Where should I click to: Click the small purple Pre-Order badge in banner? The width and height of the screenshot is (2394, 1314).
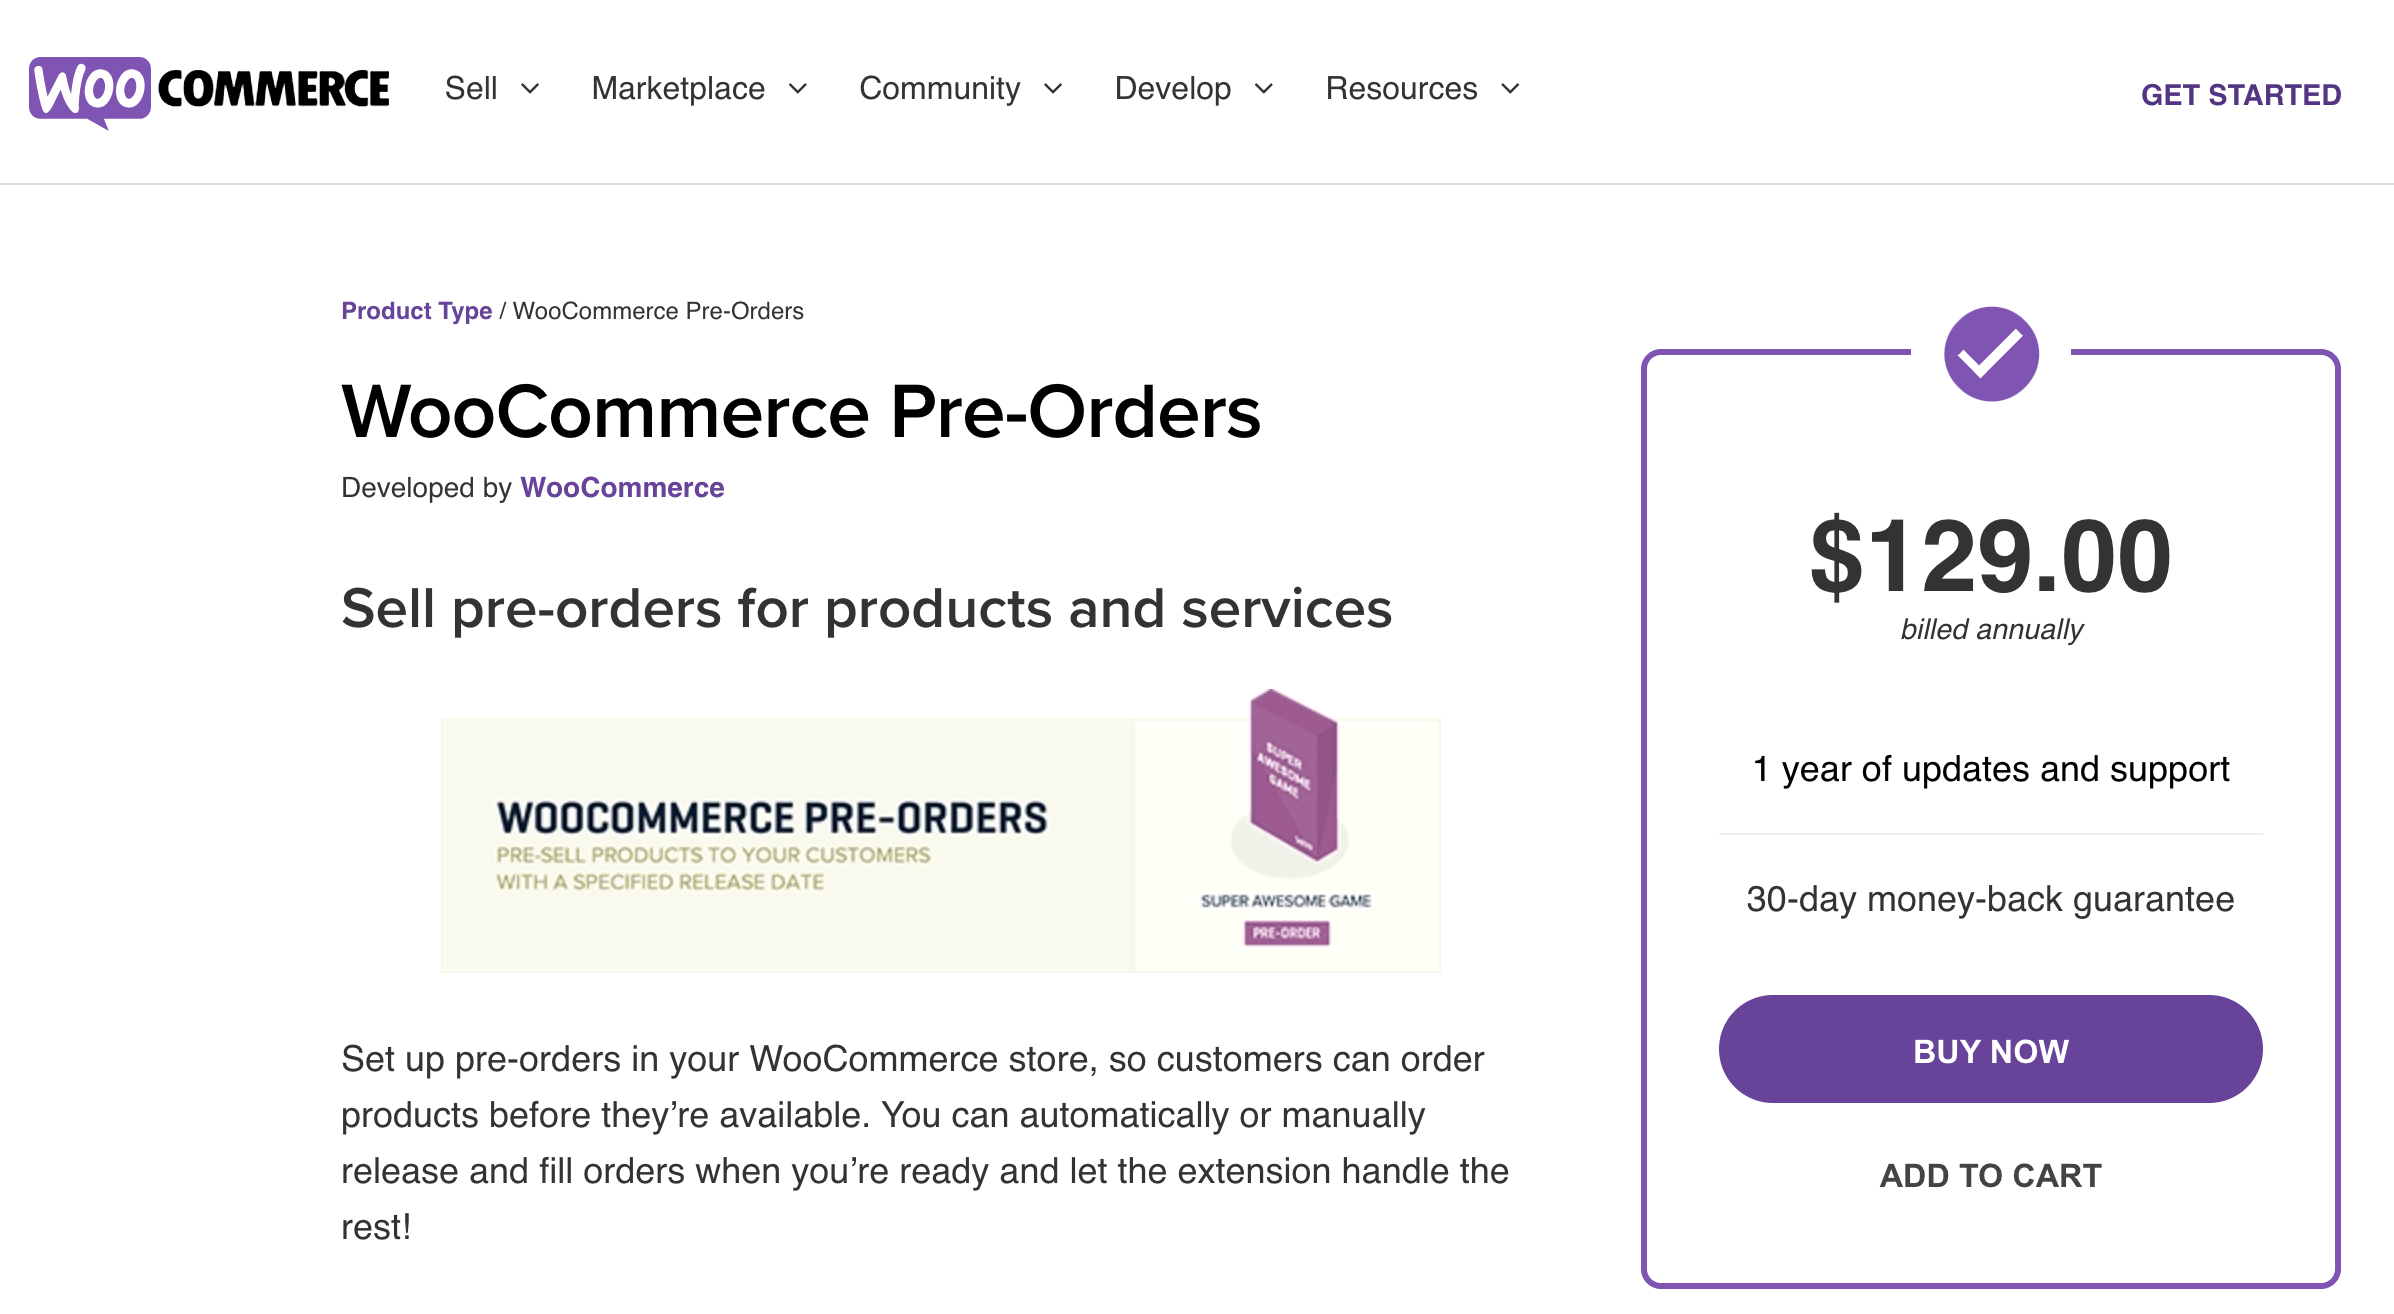pyautogui.click(x=1286, y=933)
